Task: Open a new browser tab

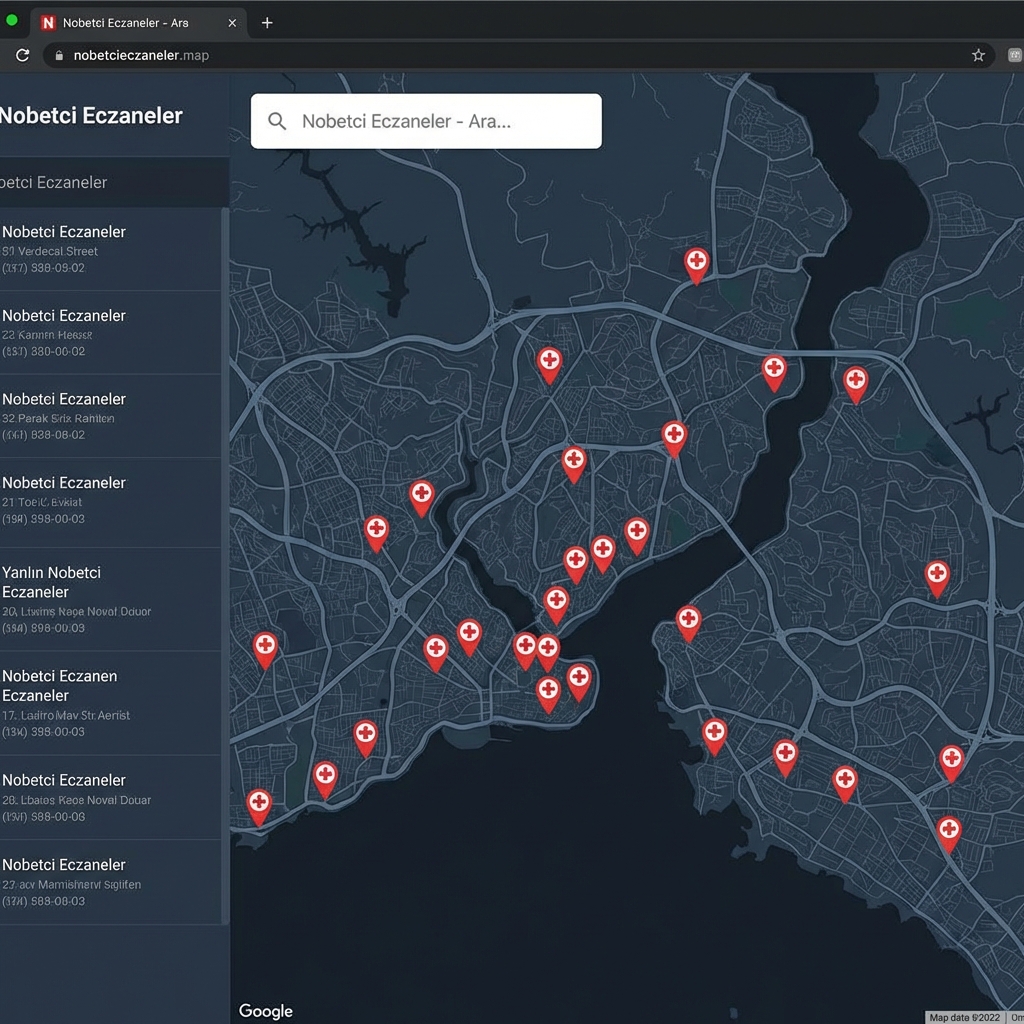Action: point(267,22)
